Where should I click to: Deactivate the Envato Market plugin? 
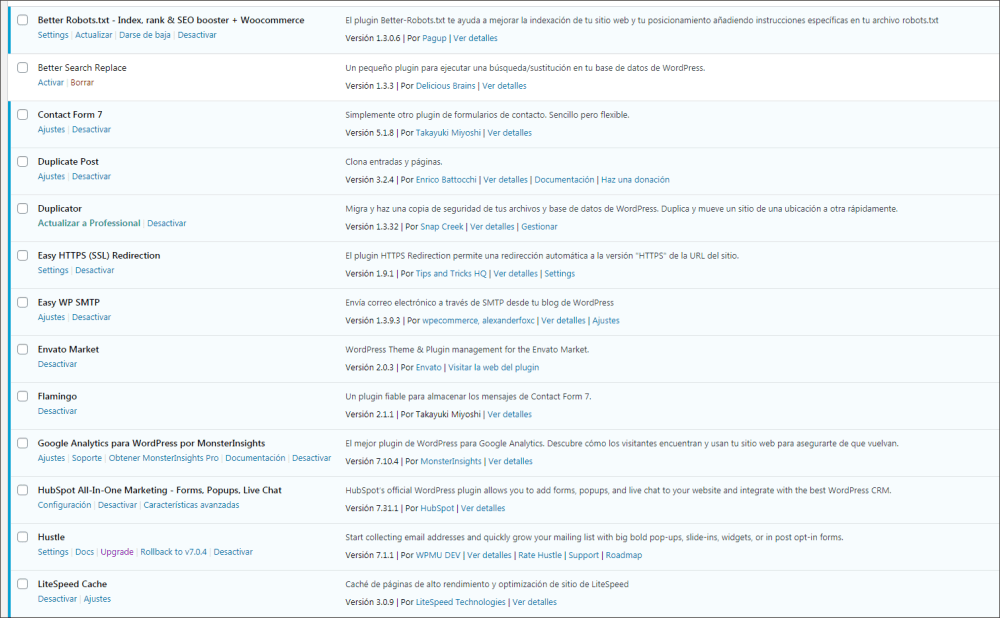[57, 364]
